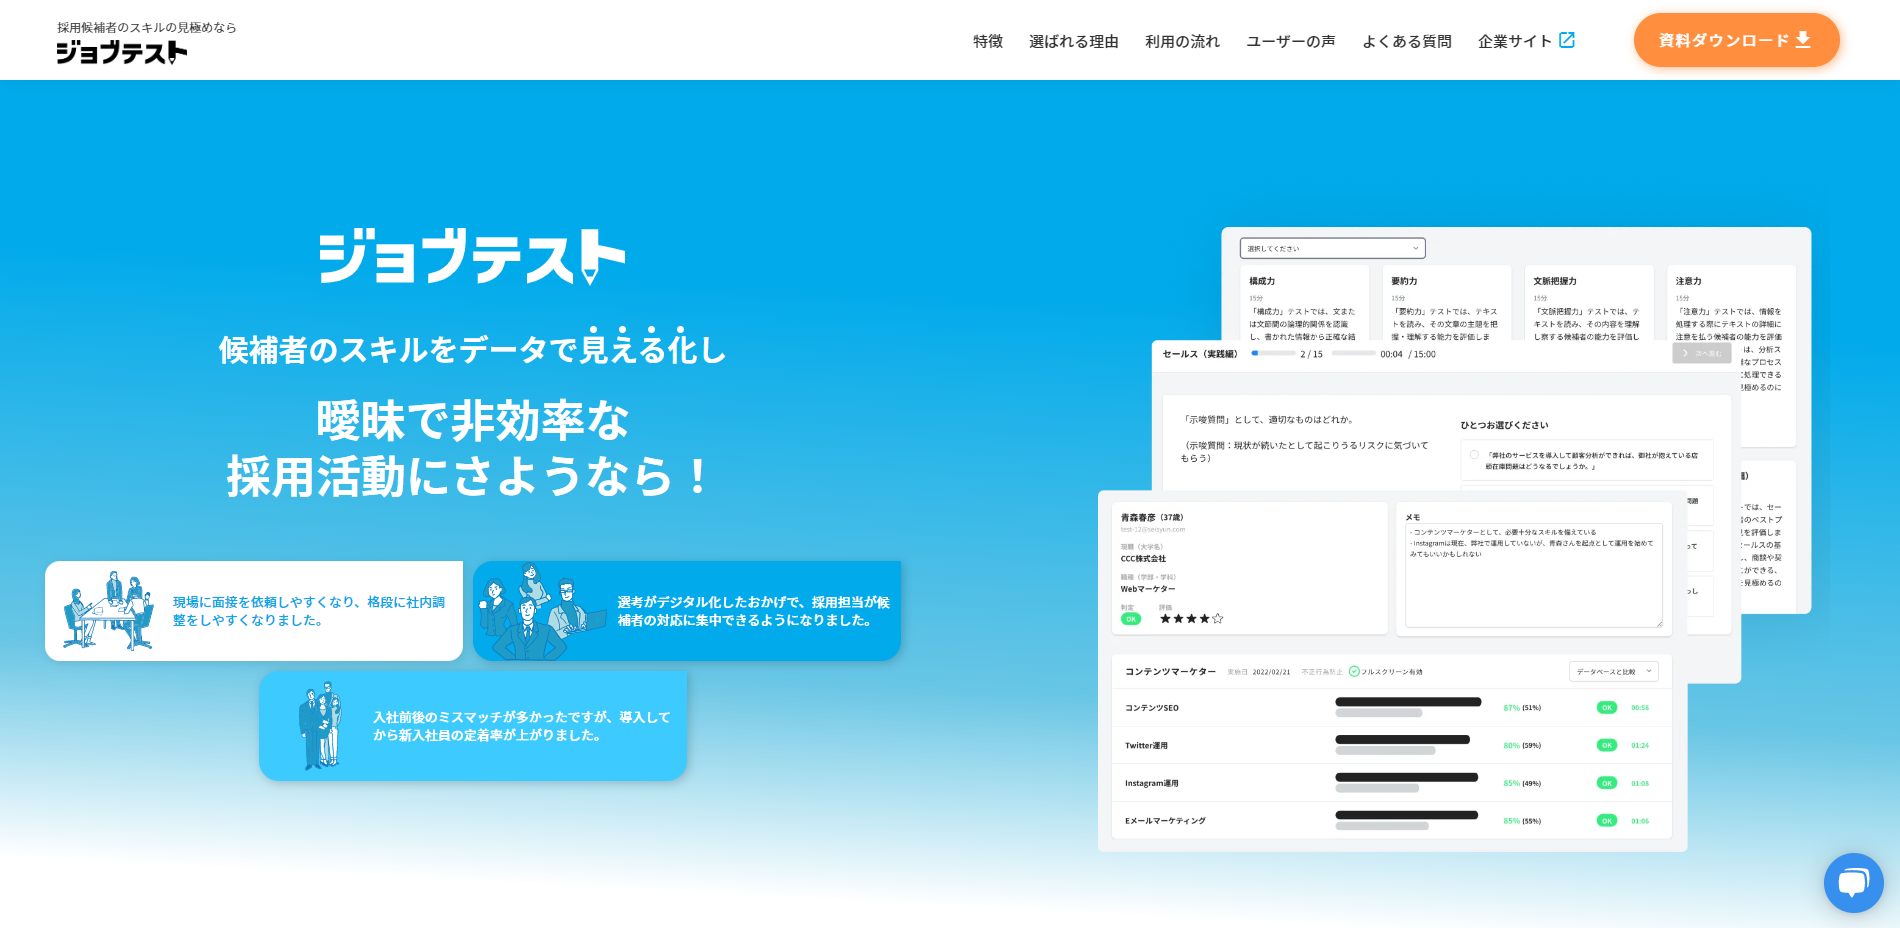The height and width of the screenshot is (928, 1900).
Task: Click the OK badge beside Instagram運用
Action: pyautogui.click(x=1605, y=782)
